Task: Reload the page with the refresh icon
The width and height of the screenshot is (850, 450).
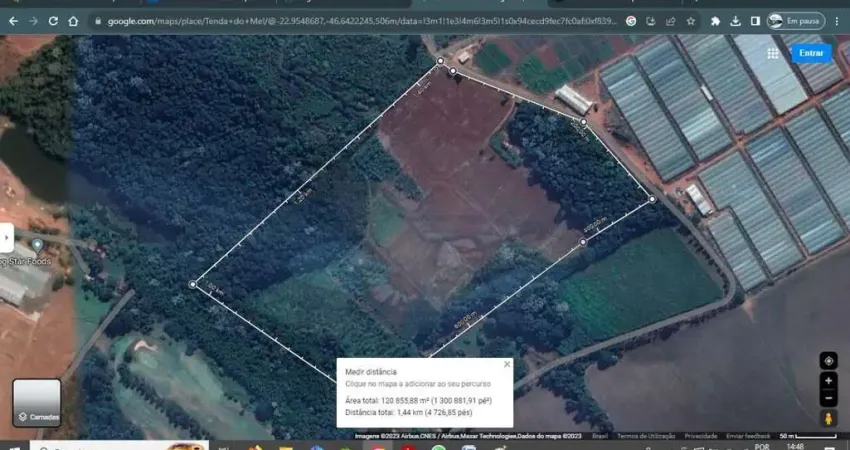Action: click(53, 20)
